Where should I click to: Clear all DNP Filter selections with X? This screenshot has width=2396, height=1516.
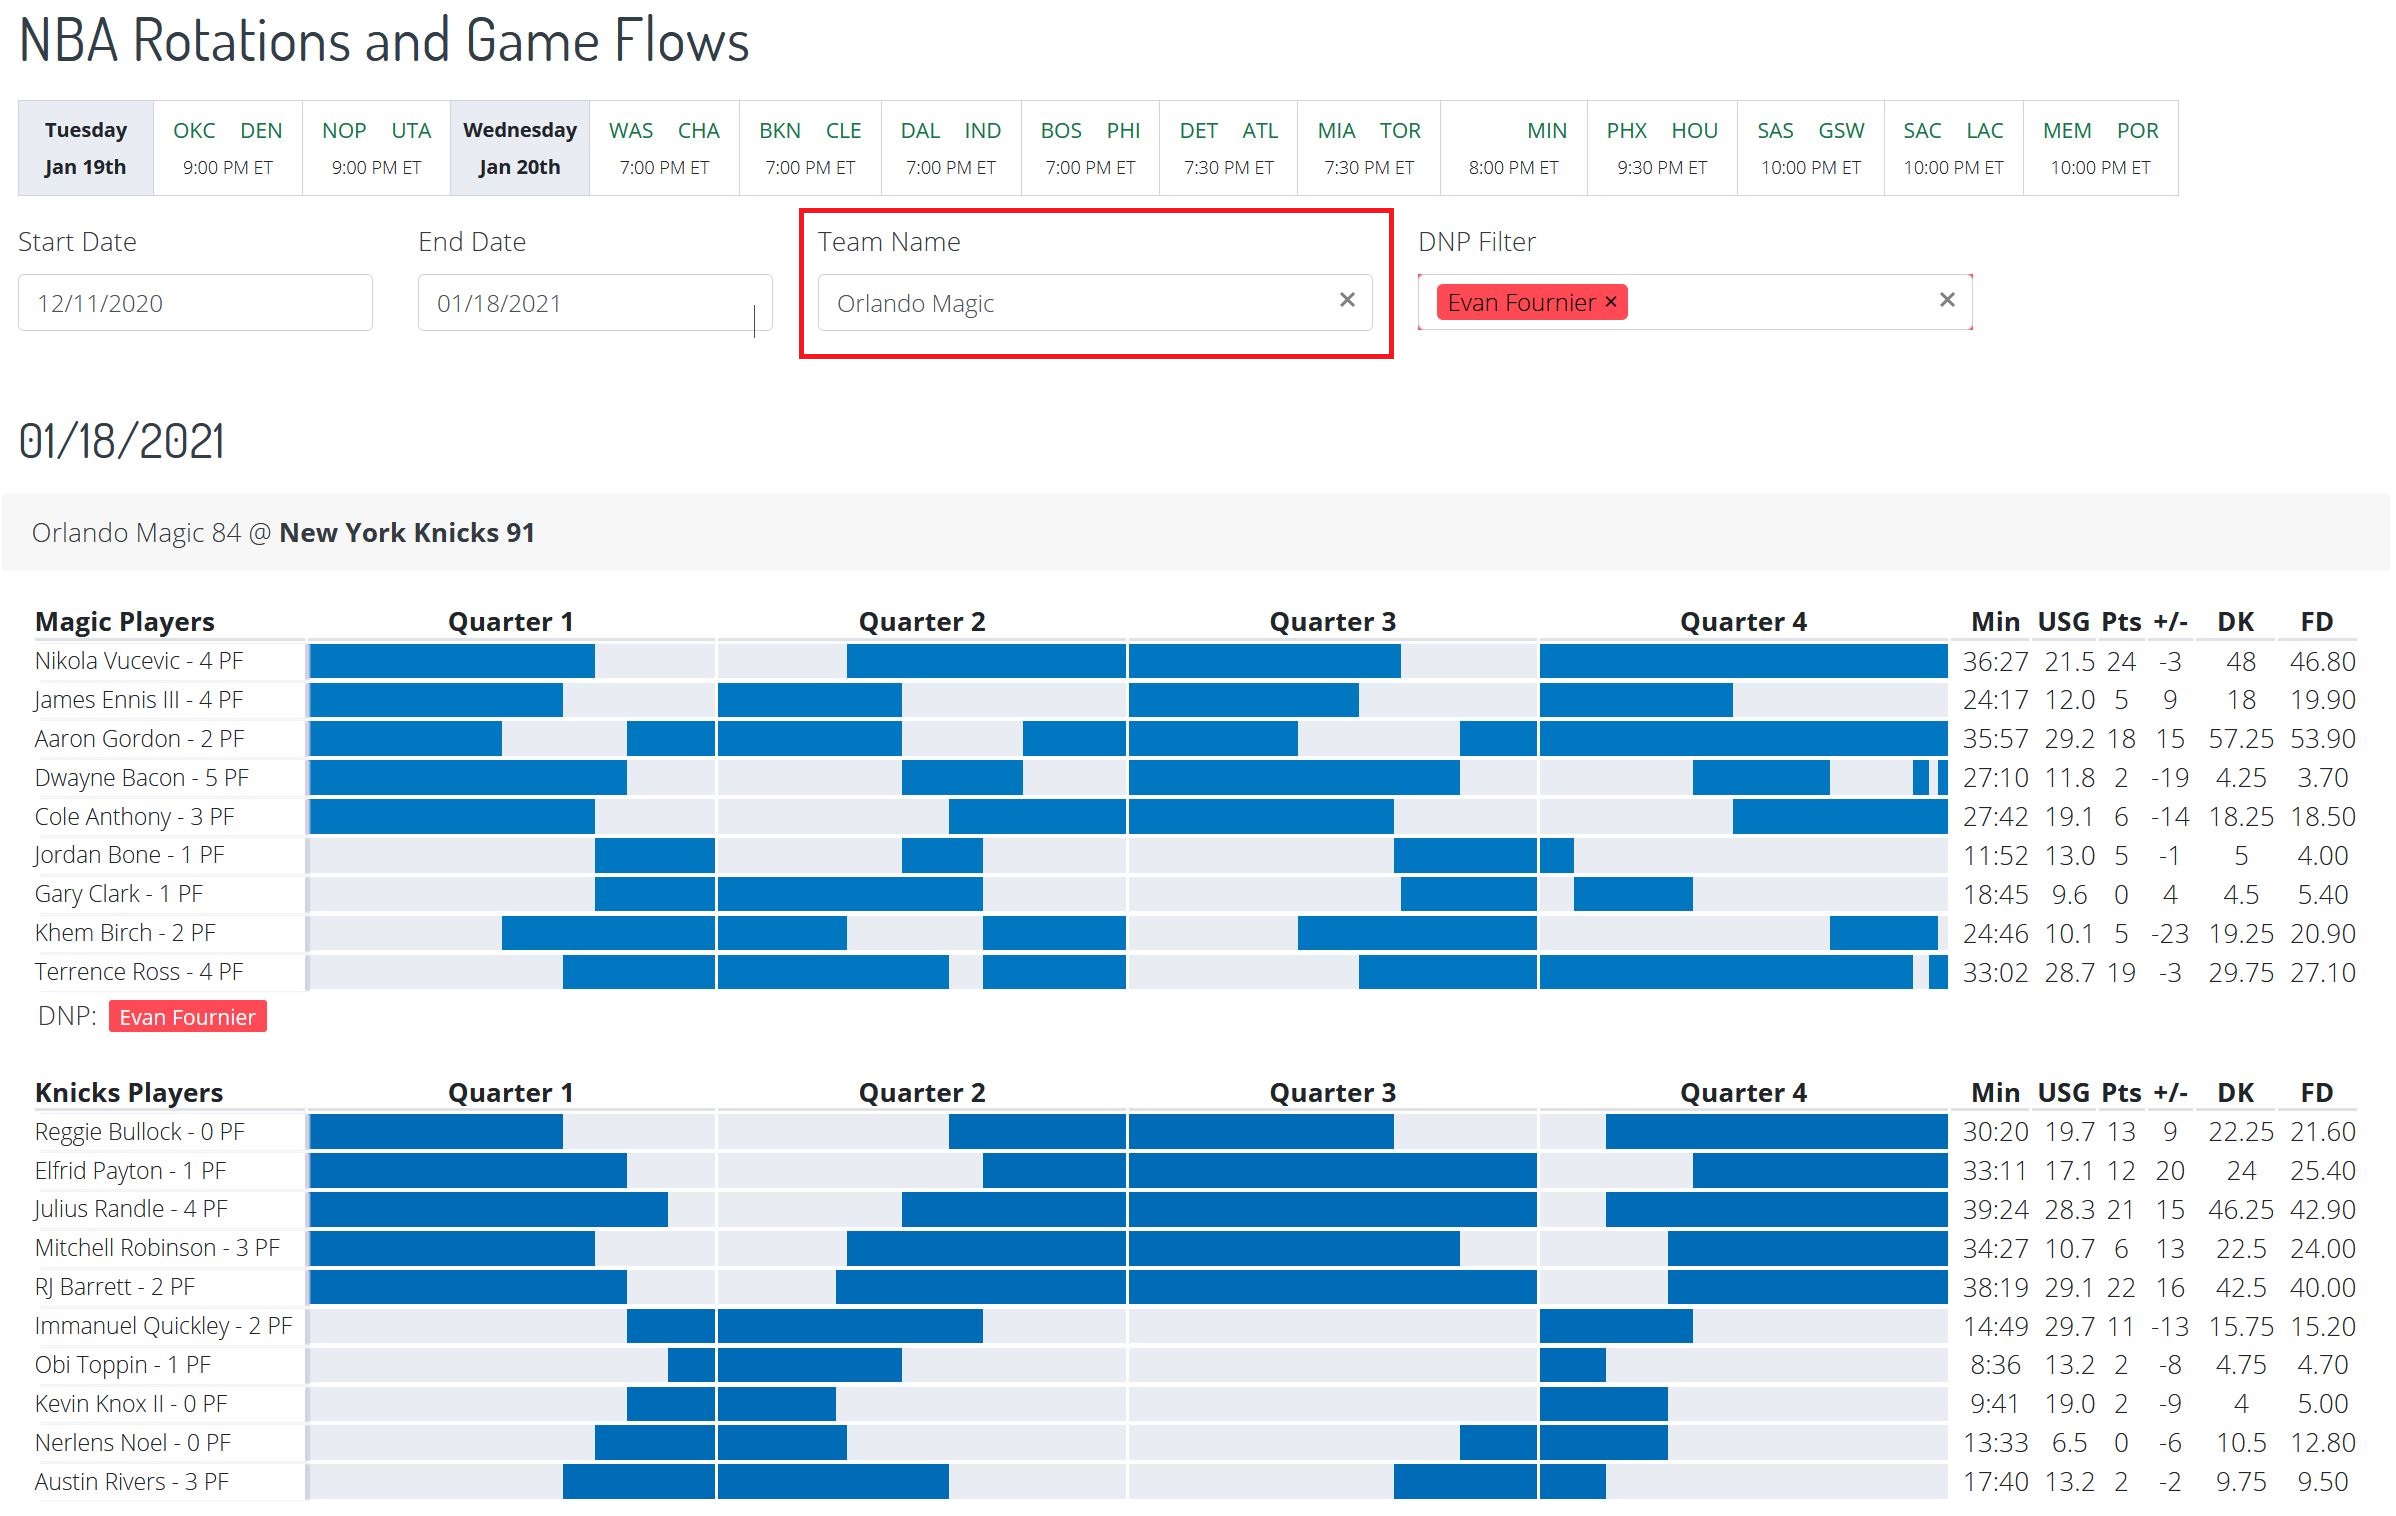click(1946, 300)
